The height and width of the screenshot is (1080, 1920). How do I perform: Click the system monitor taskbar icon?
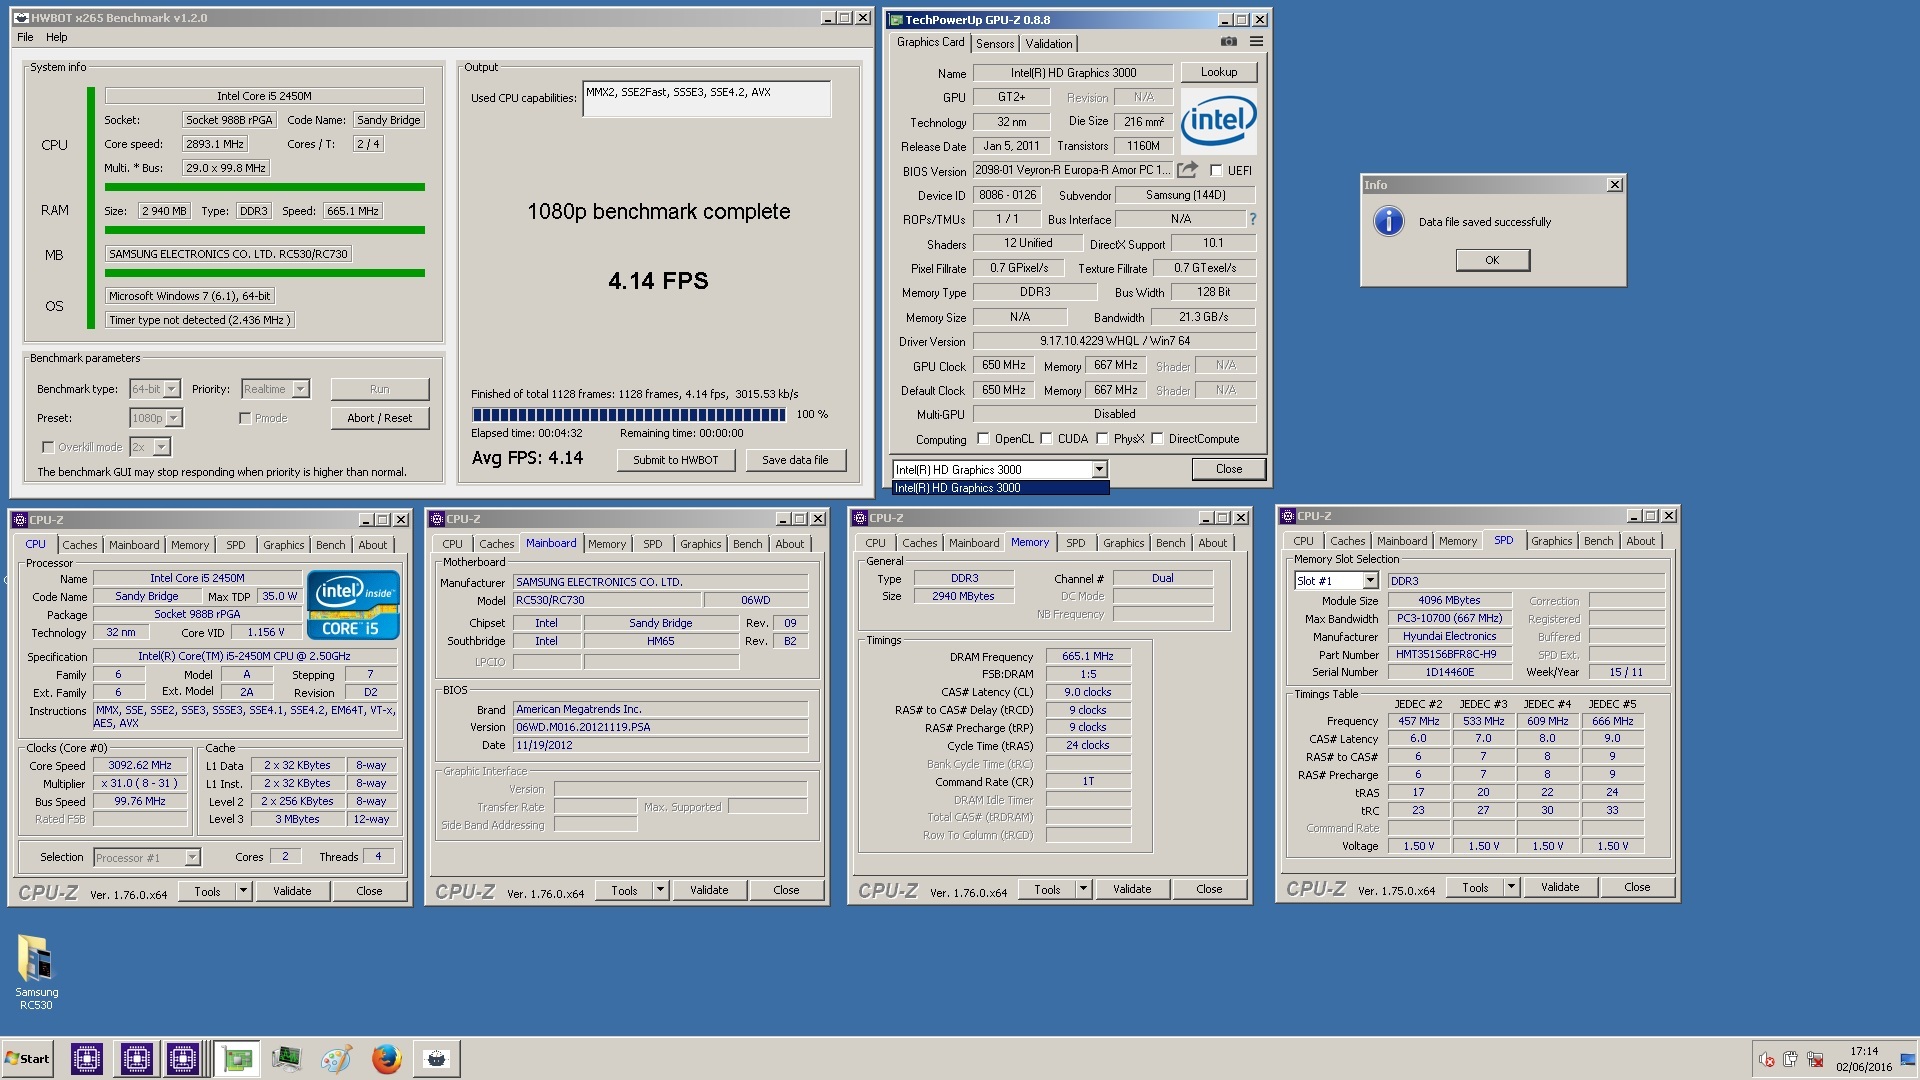[286, 1058]
